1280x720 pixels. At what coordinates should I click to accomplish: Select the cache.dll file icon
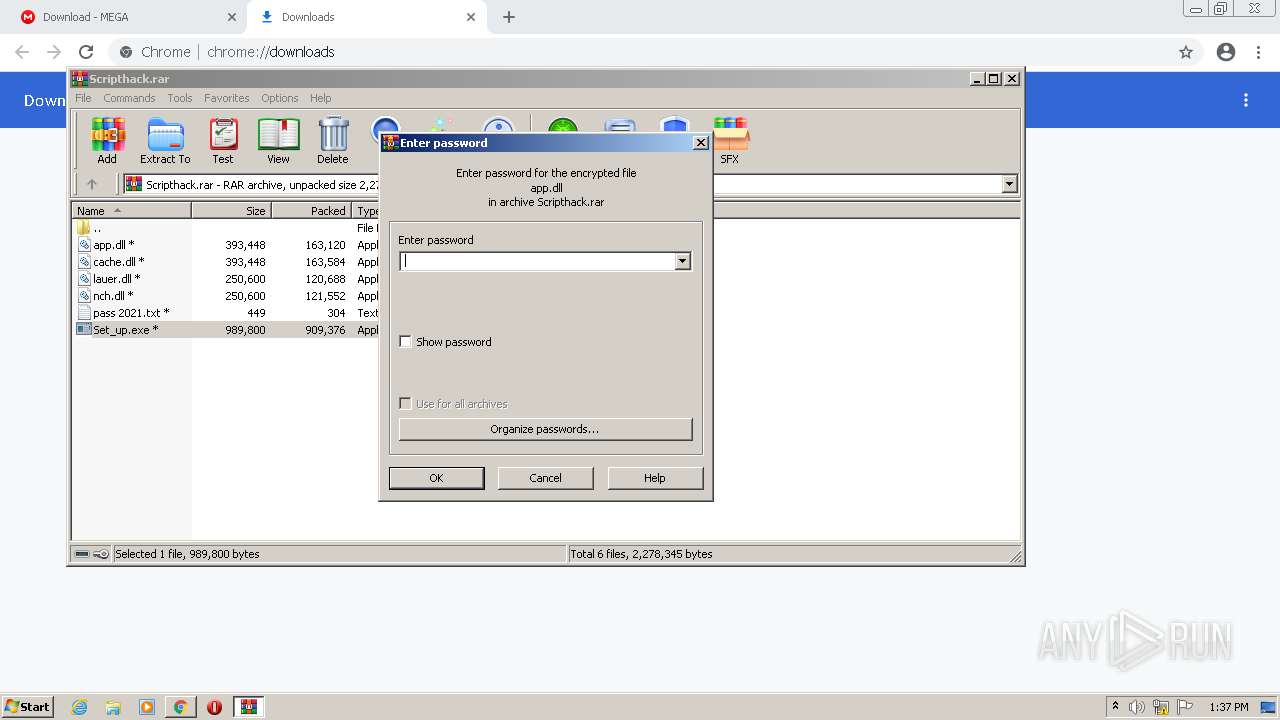click(x=84, y=262)
